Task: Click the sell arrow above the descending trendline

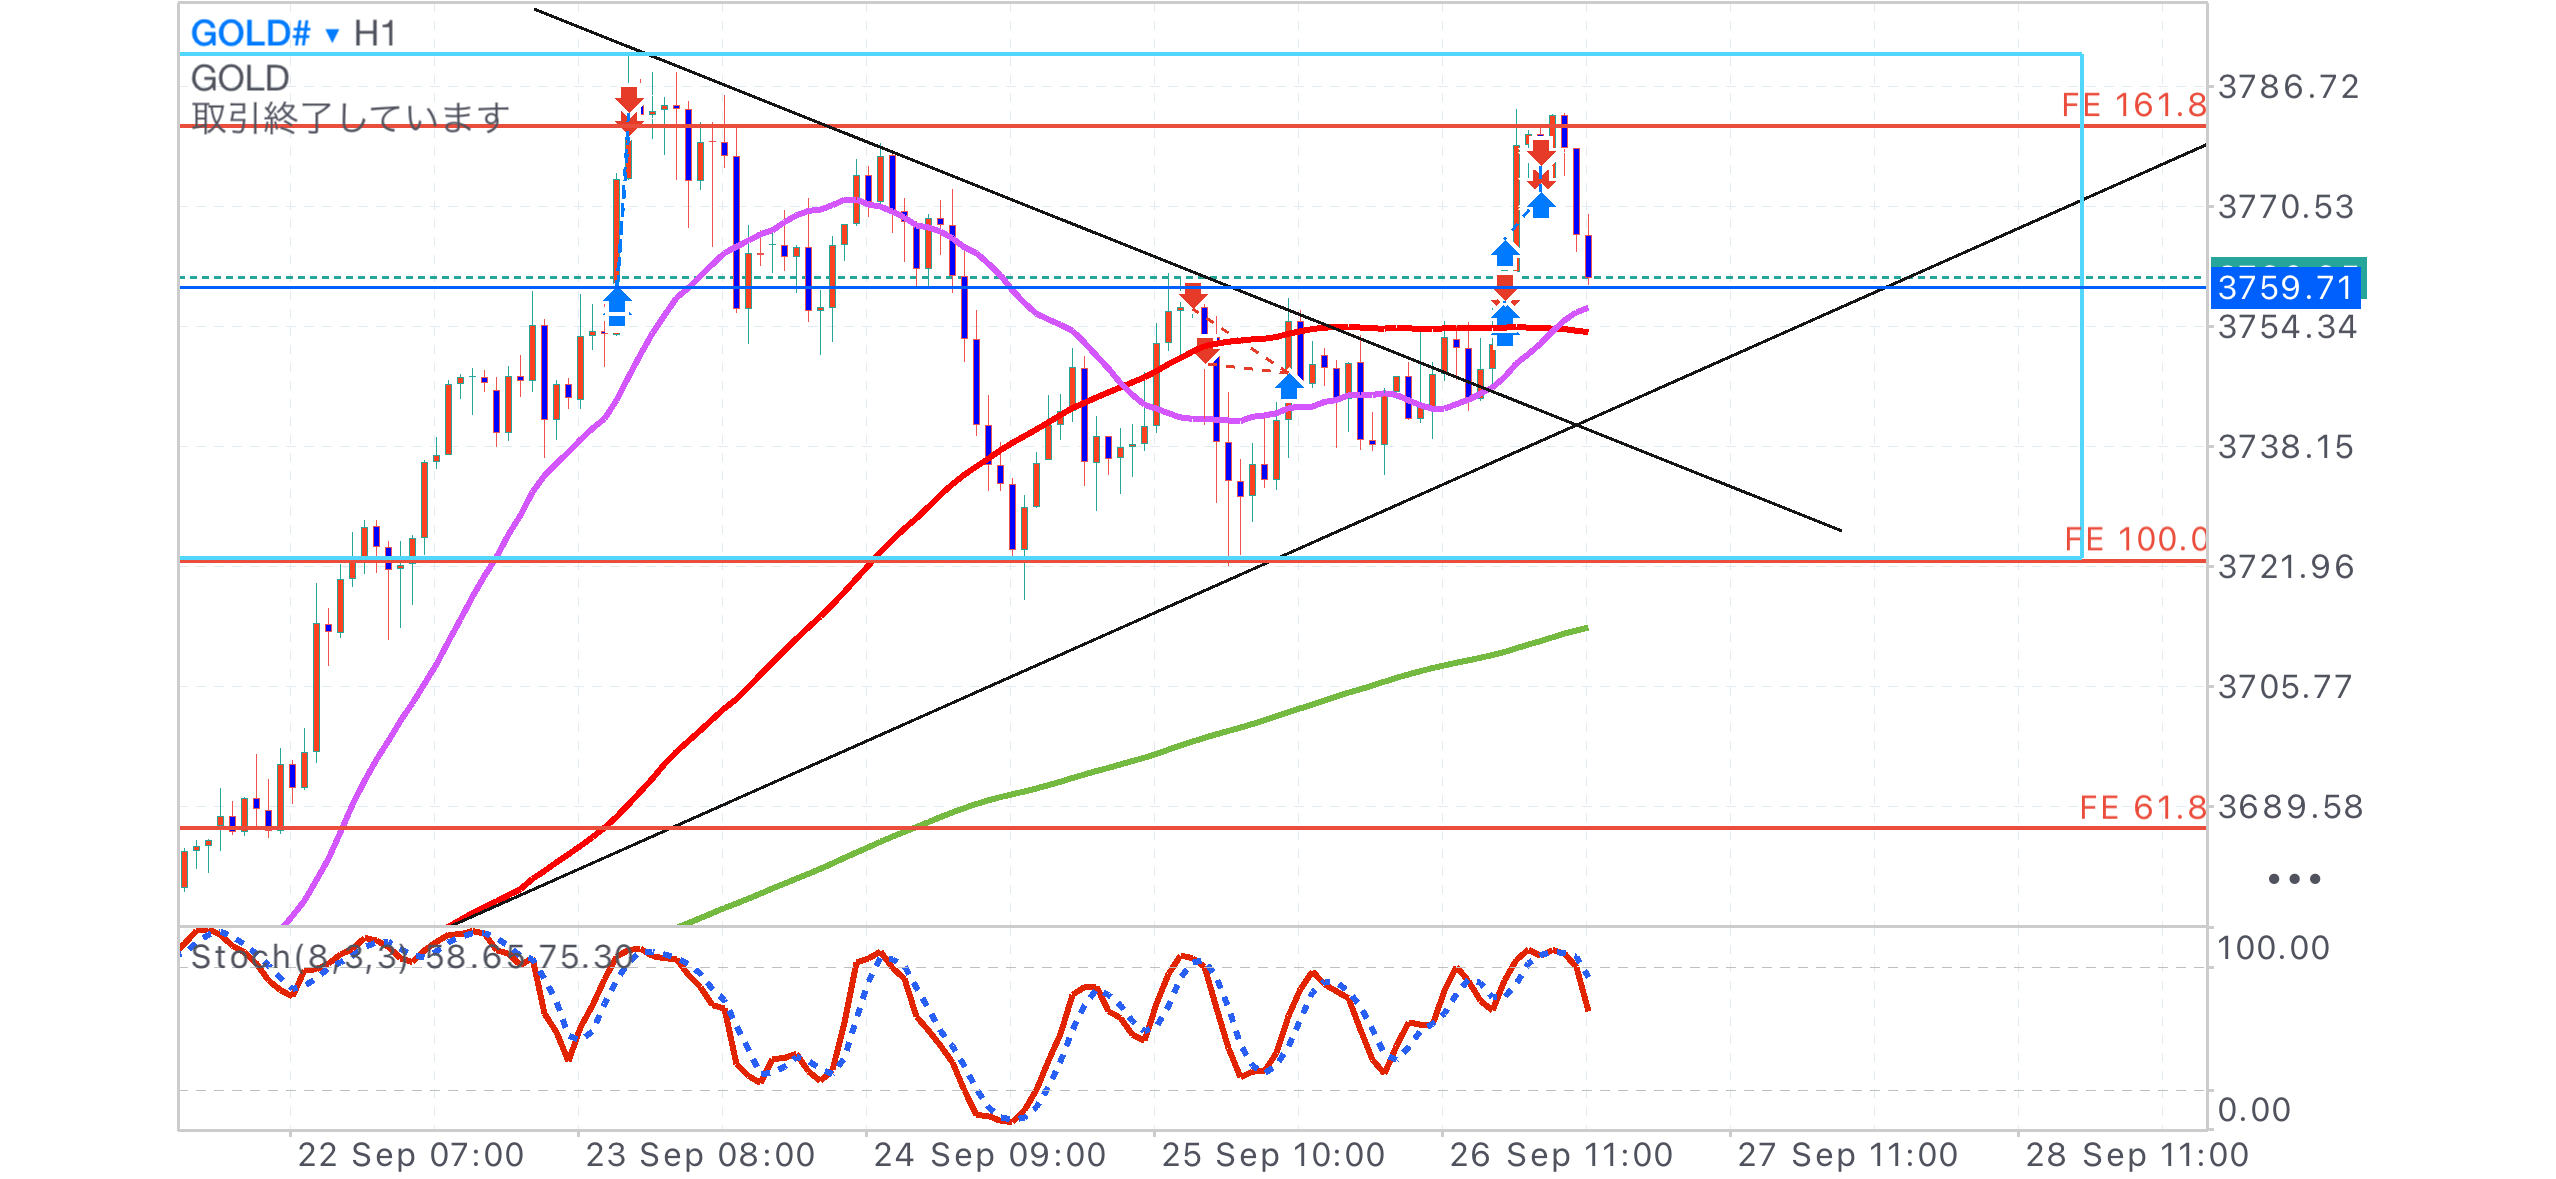Action: [1192, 296]
